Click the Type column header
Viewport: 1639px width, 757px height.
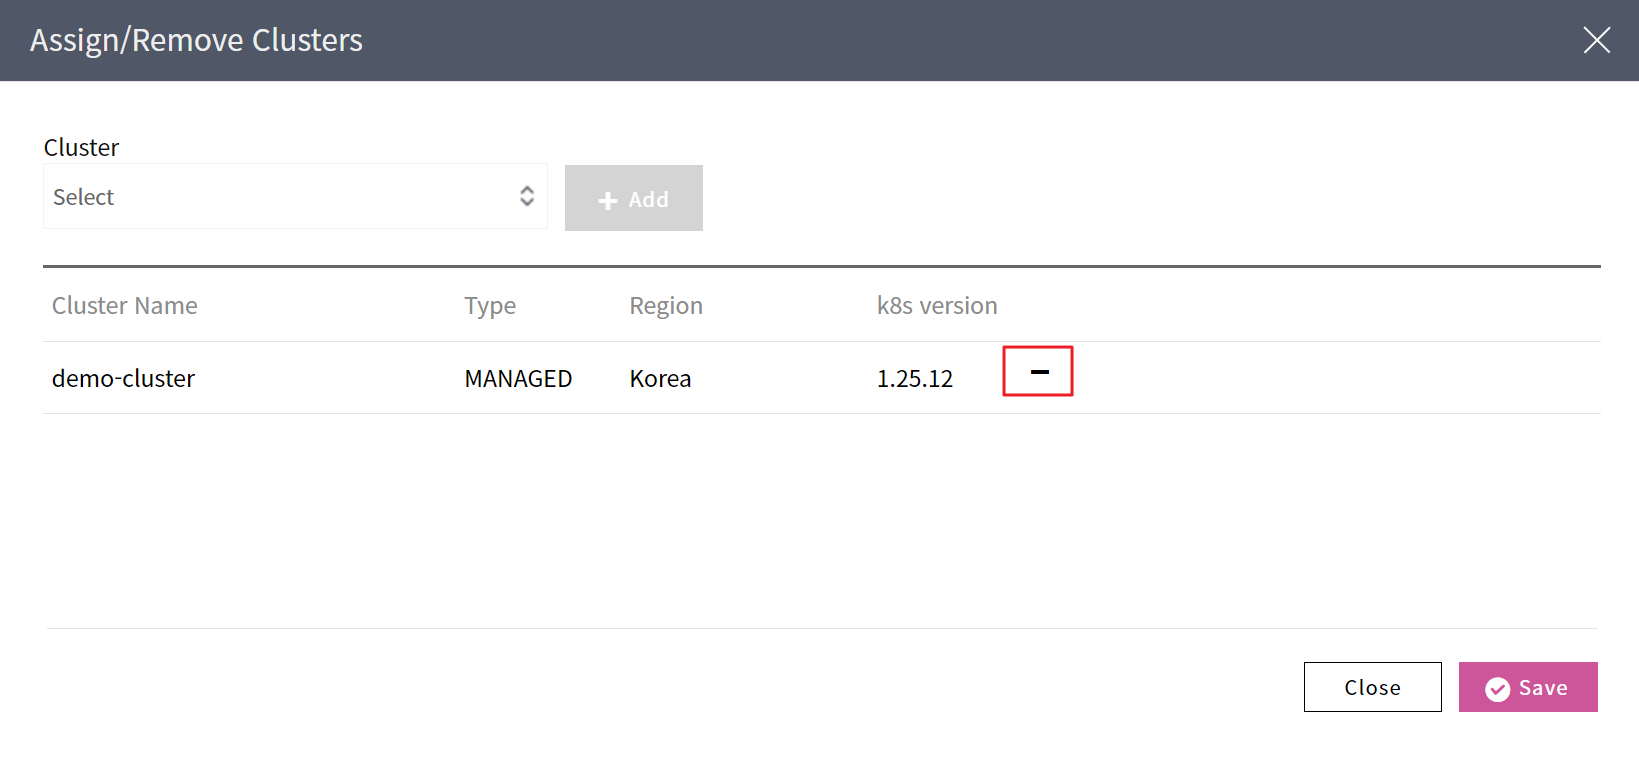coord(490,306)
